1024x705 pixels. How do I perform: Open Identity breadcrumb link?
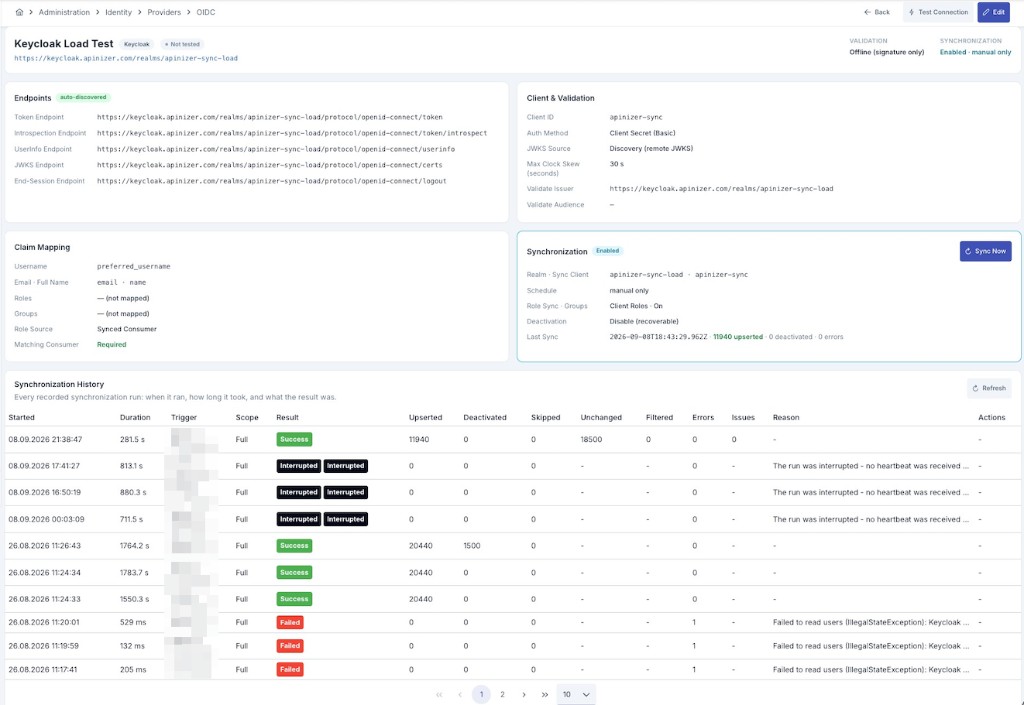pos(118,12)
